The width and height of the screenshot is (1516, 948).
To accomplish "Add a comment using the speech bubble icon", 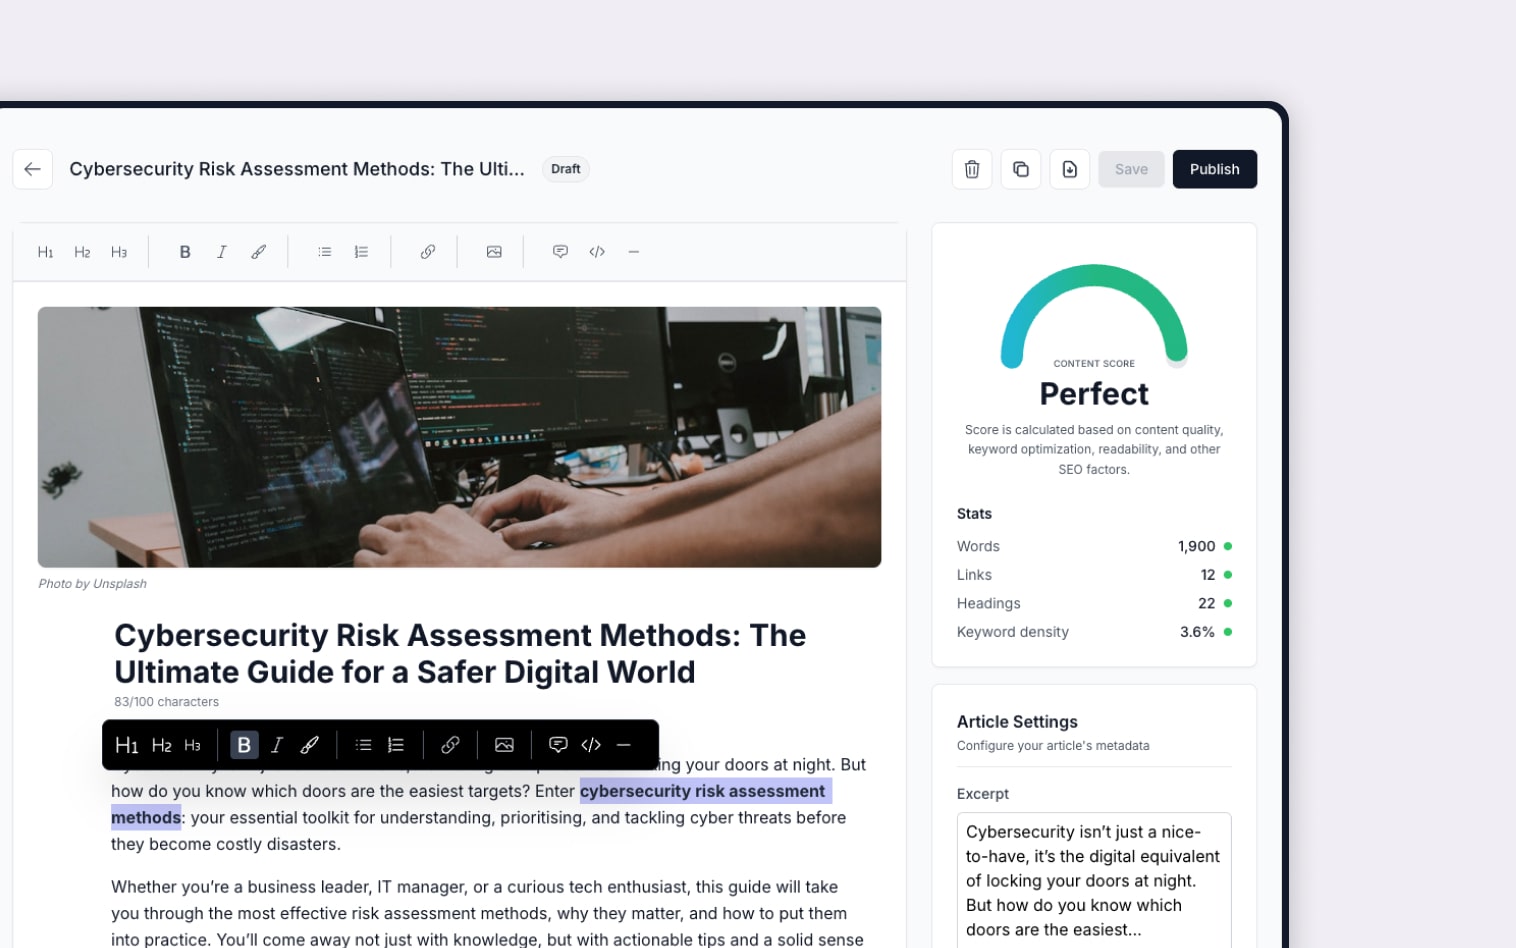I will point(560,251).
